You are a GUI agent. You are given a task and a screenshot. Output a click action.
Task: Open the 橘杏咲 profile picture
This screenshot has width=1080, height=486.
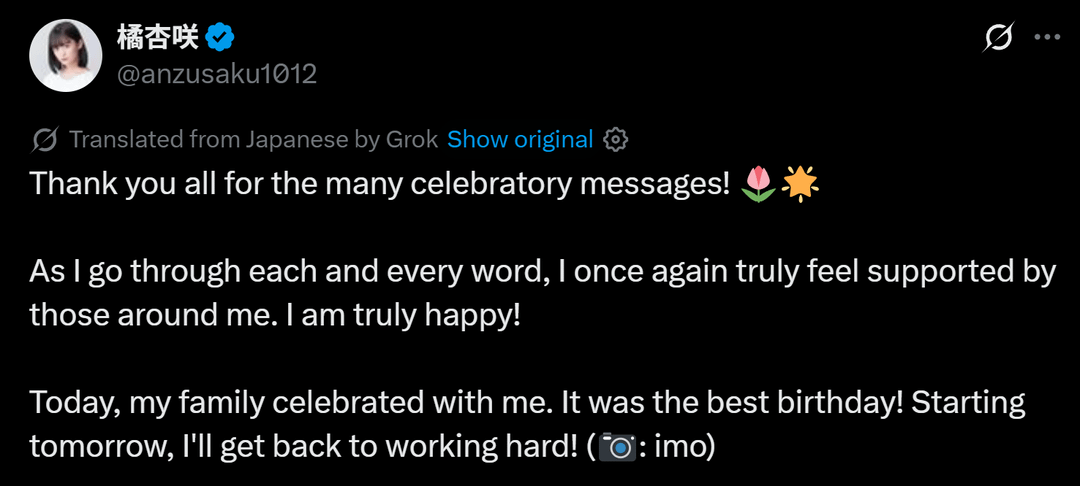(x=65, y=54)
